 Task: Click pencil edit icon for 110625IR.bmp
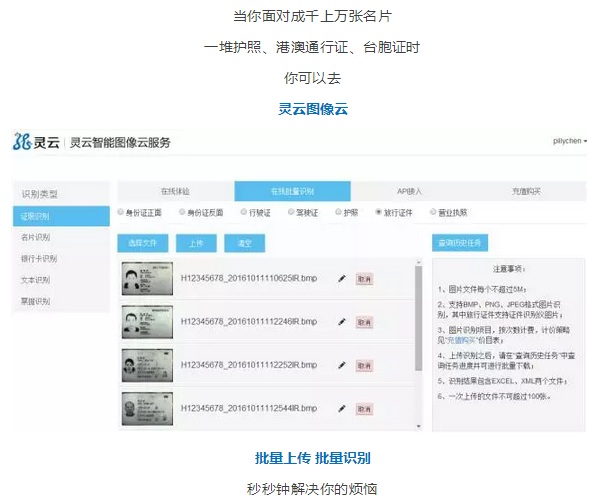[342, 278]
